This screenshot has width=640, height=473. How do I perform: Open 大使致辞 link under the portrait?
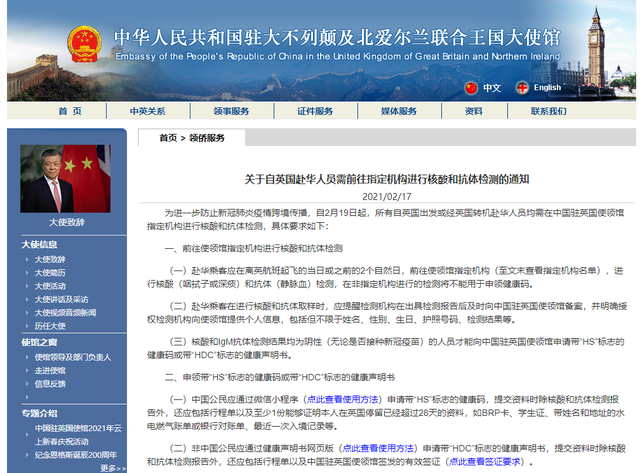[x=67, y=222]
